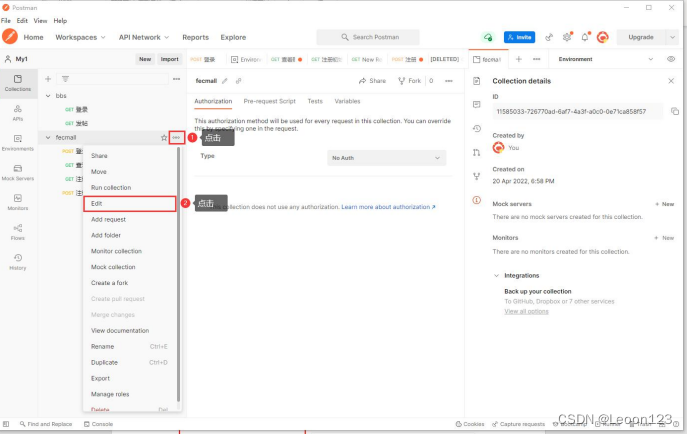
Task: Switch to the Variables tab
Action: [347, 101]
